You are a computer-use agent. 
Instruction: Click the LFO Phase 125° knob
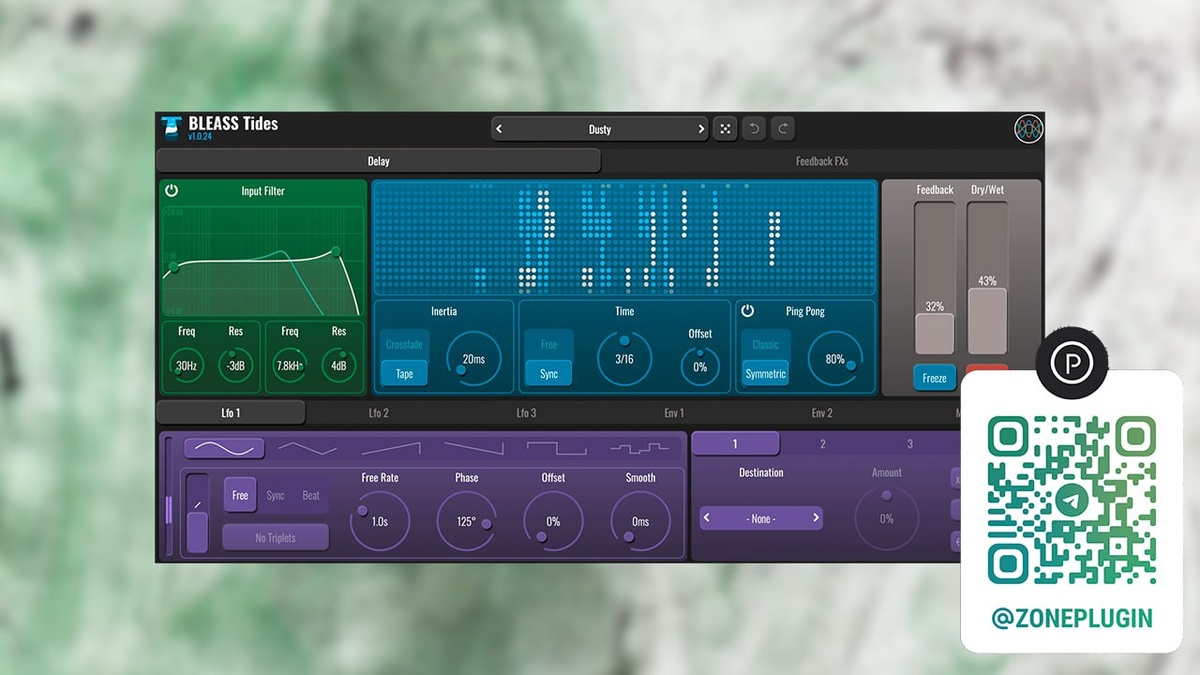[467, 521]
